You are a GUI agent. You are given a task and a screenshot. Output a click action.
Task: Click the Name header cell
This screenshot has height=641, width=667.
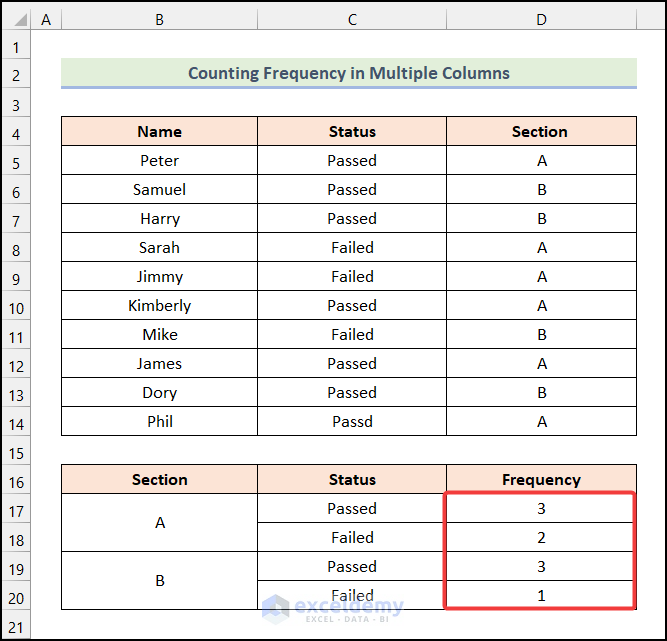[159, 132]
